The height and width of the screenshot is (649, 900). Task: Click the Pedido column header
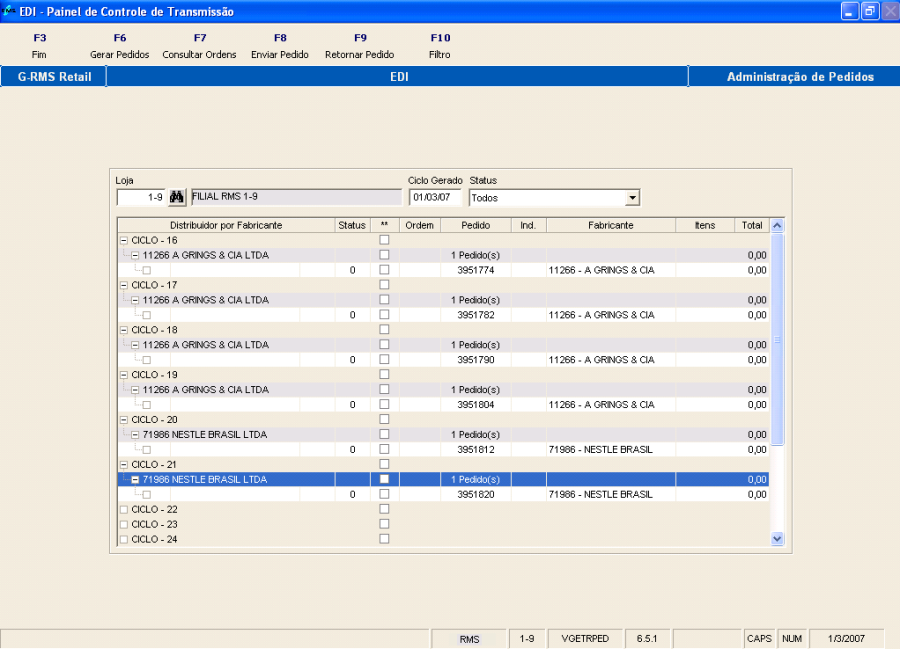[476, 226]
